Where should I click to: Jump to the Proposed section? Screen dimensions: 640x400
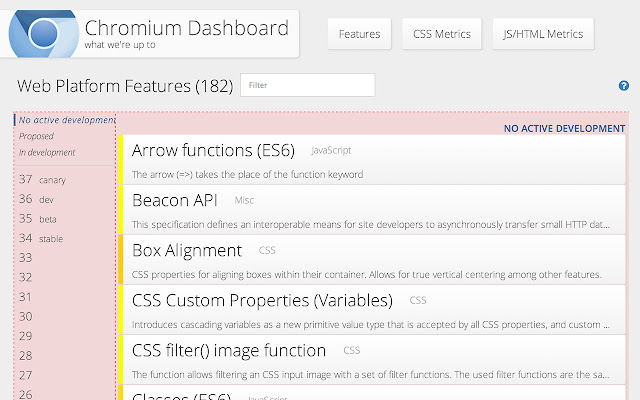pyautogui.click(x=37, y=136)
